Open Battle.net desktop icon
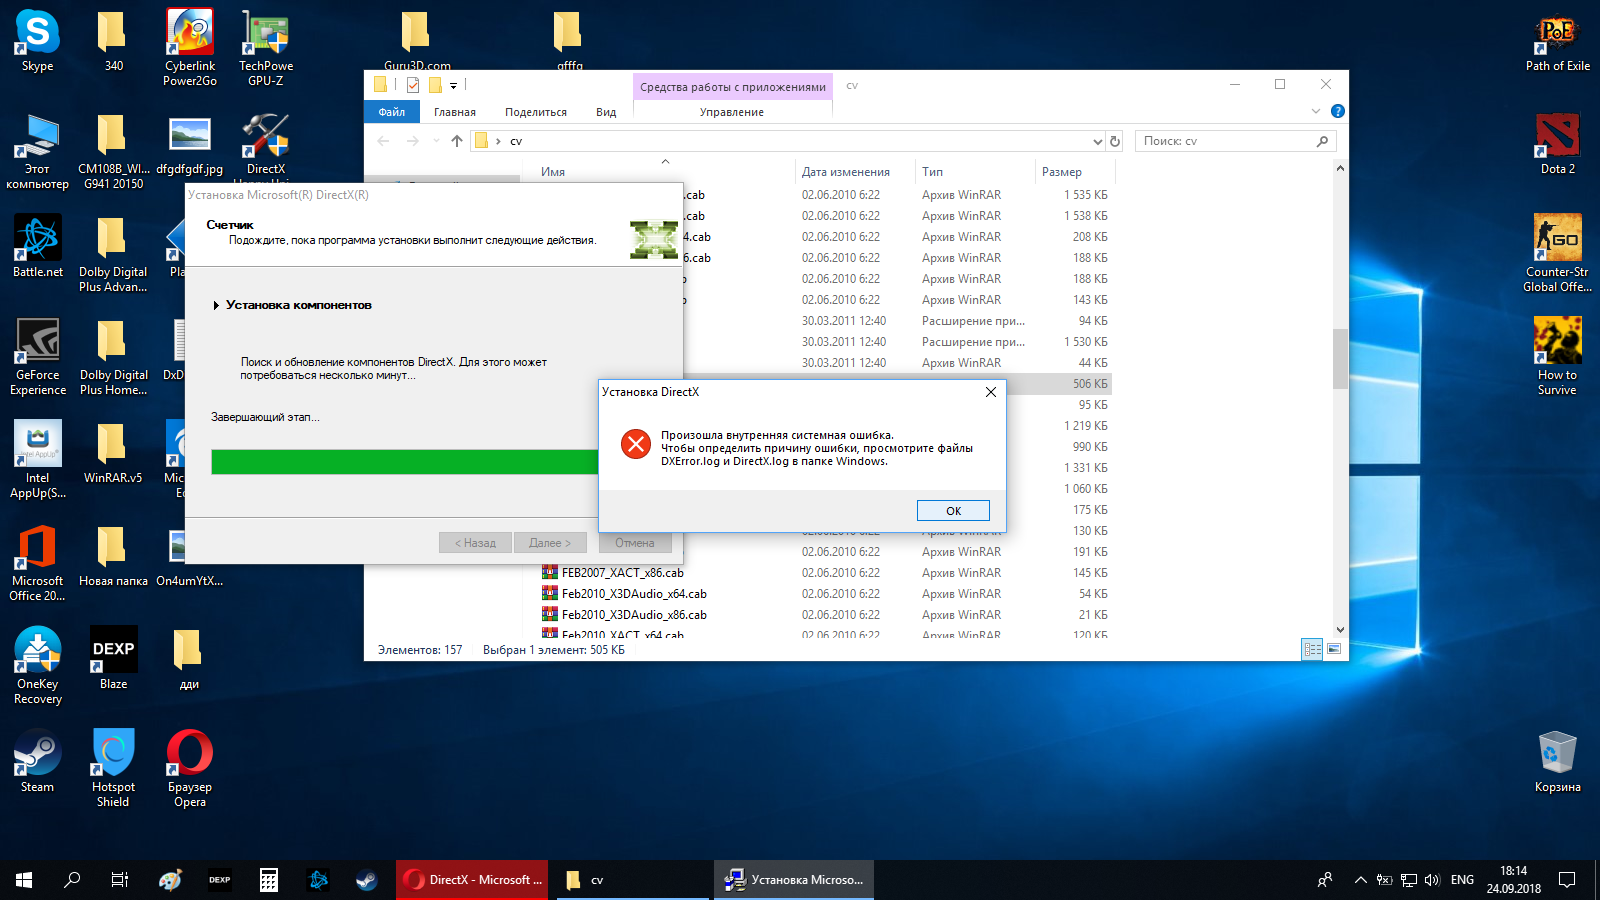The width and height of the screenshot is (1600, 900). click(x=38, y=247)
